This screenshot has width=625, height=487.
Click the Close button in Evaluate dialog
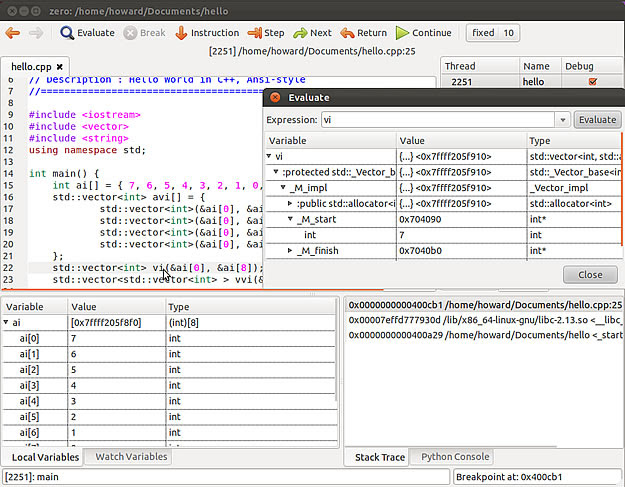pos(590,275)
